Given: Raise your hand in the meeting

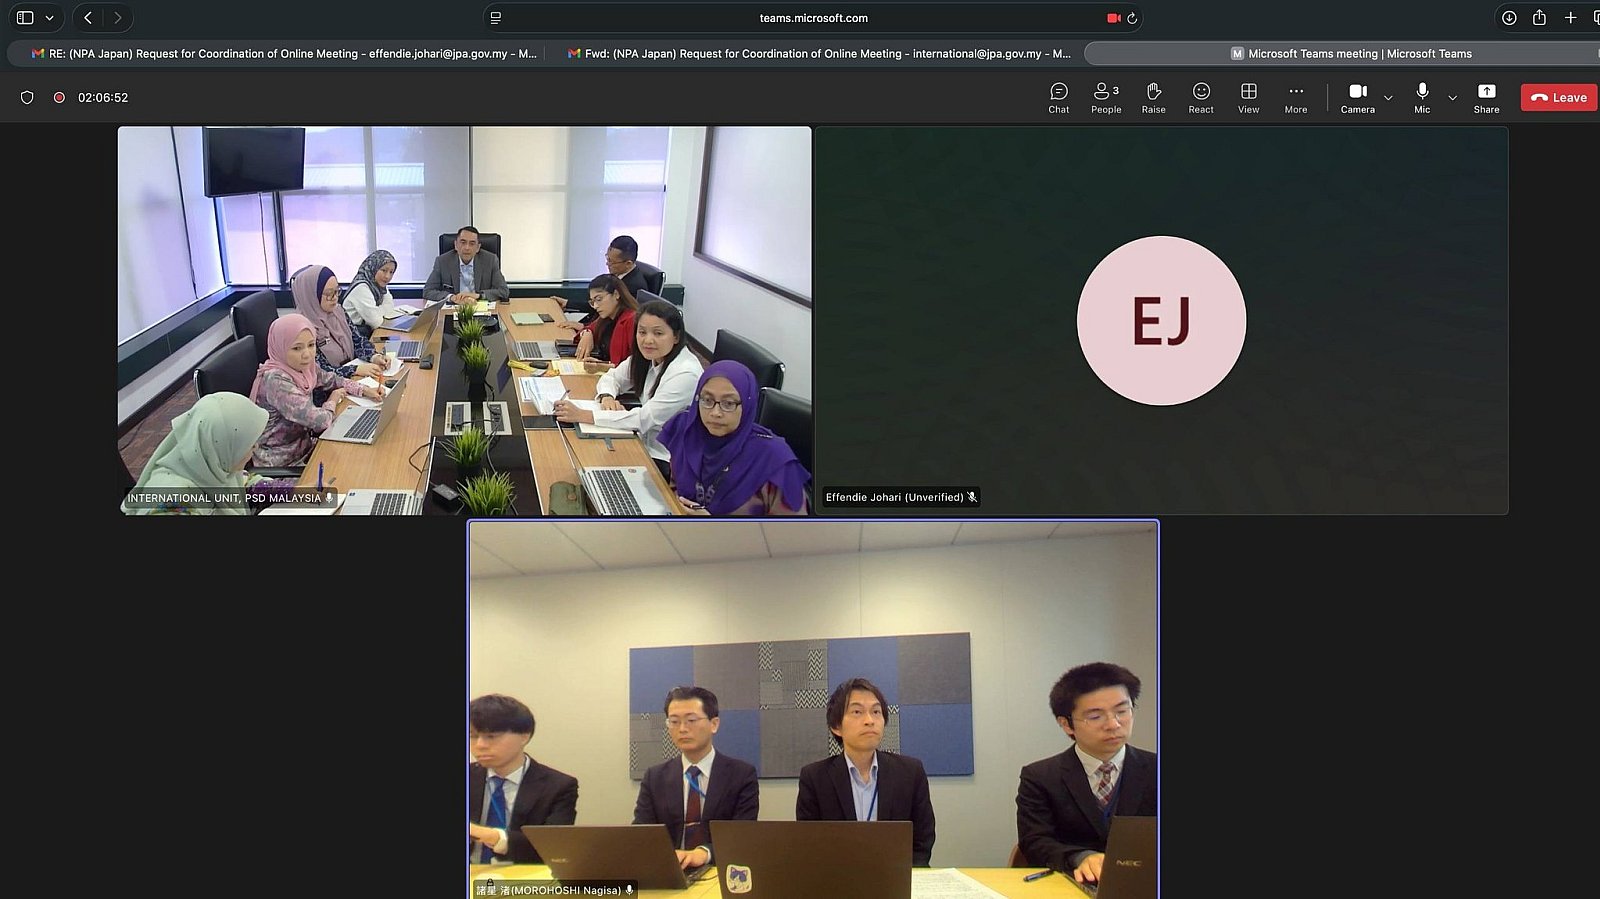Looking at the screenshot, I should click(x=1153, y=97).
